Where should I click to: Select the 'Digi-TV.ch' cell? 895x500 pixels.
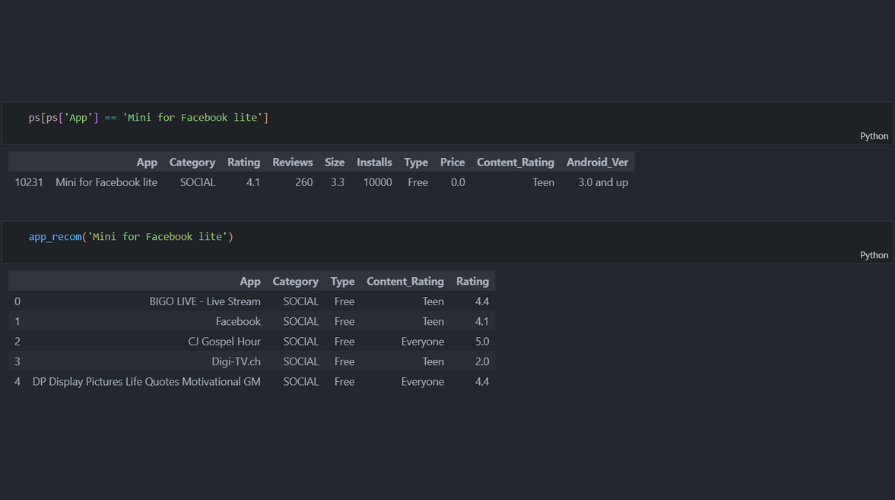(x=236, y=361)
